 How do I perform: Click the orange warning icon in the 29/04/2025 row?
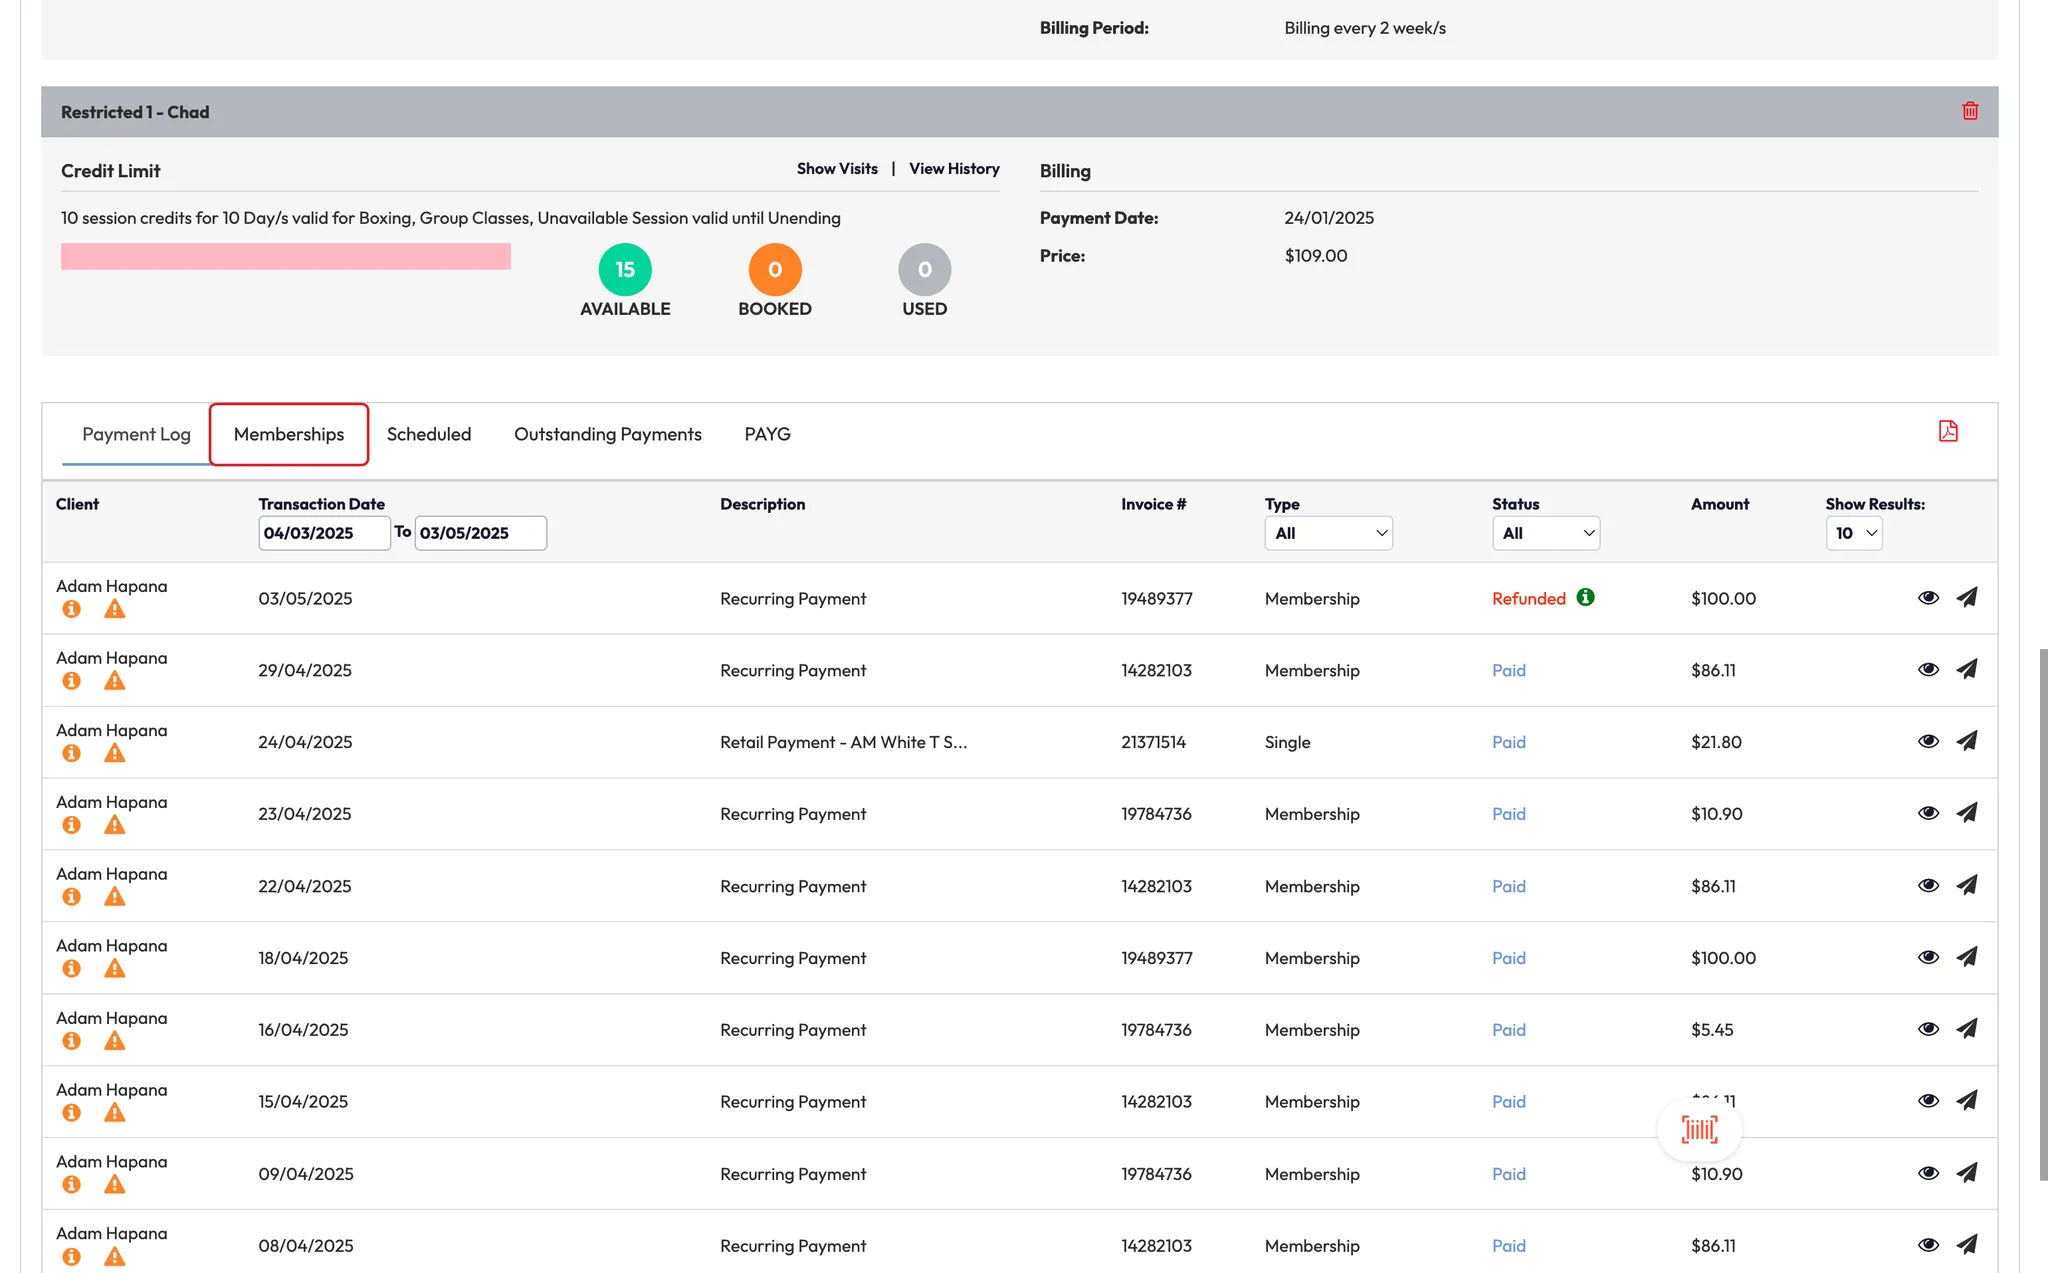[x=115, y=681]
